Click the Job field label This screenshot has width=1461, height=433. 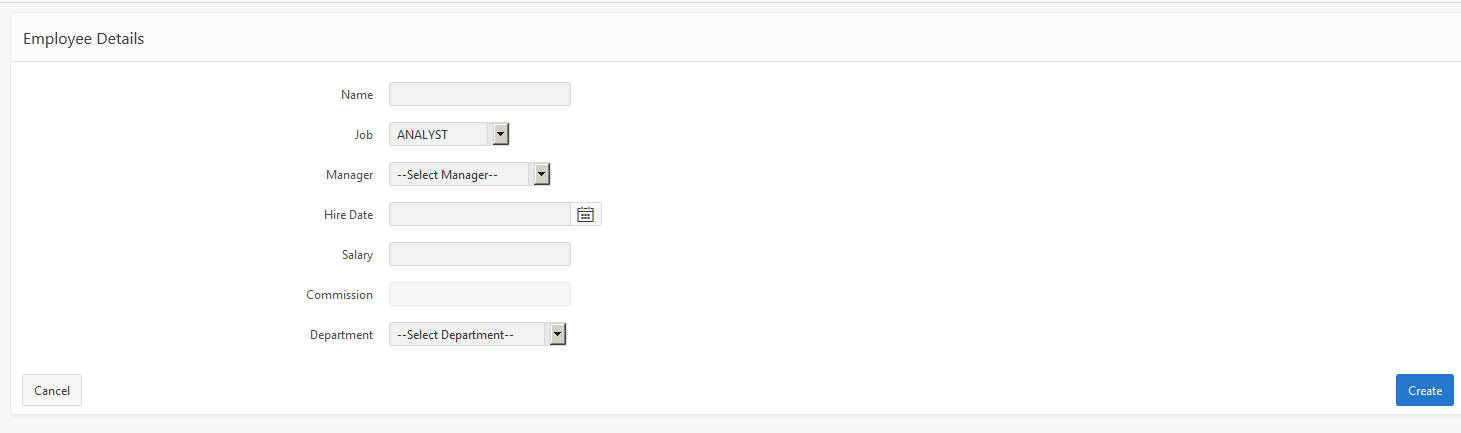(x=364, y=135)
